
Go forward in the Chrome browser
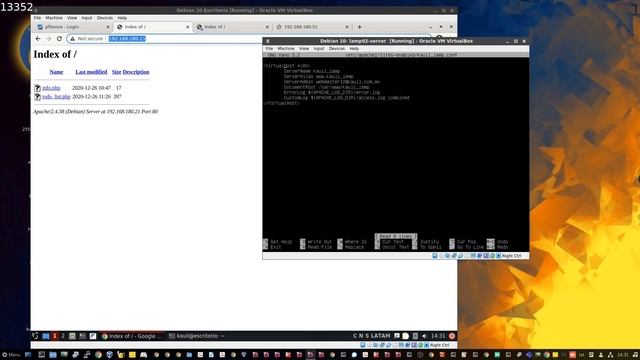tap(49, 38)
